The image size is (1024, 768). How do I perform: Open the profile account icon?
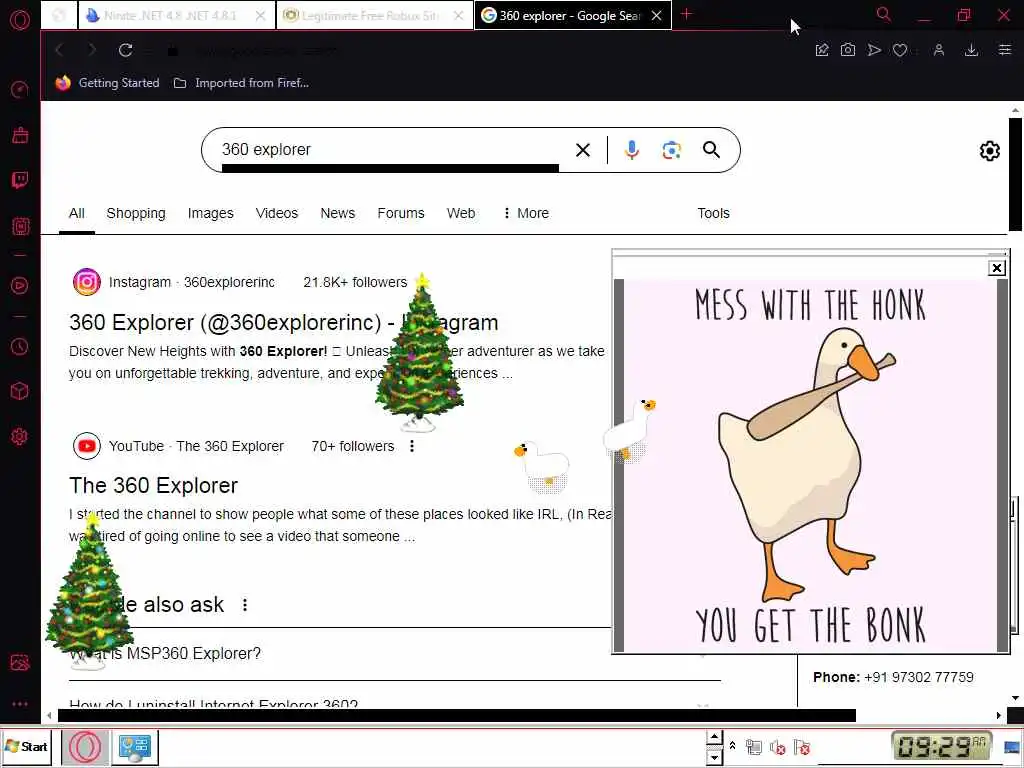pyautogui.click(x=939, y=50)
